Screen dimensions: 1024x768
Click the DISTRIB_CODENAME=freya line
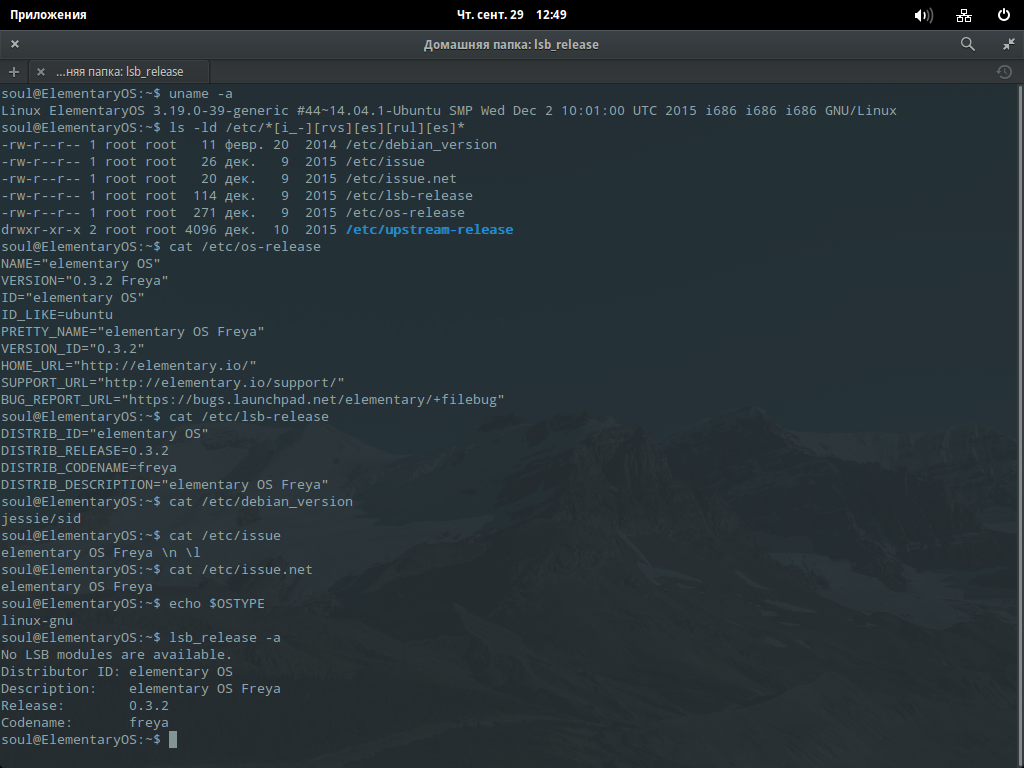tap(89, 468)
